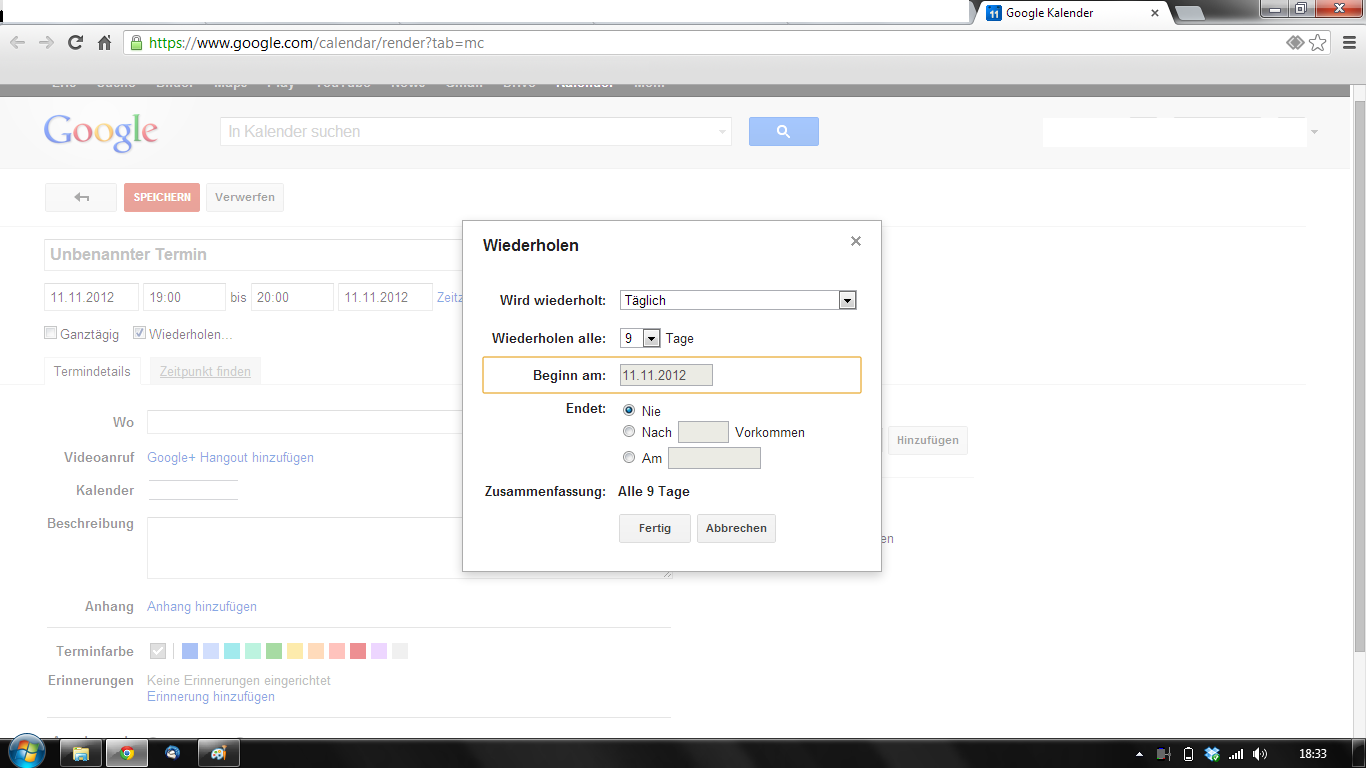Open the Chrome menu hamburger icon
Screen dimensions: 1366x768
pyautogui.click(x=1347, y=43)
